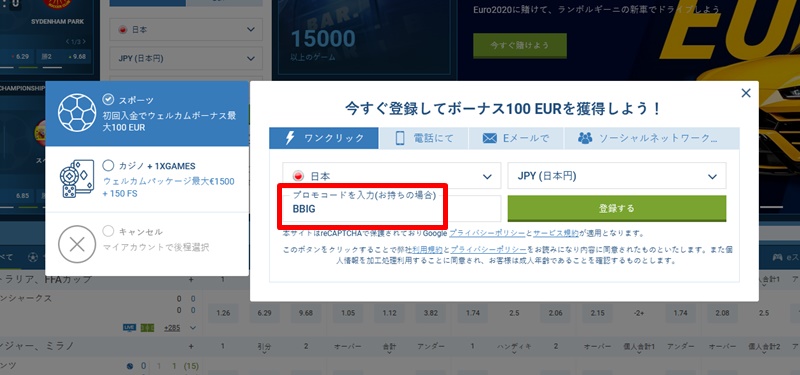The height and width of the screenshot is (375, 800).
Task: Open the +285 more markets link
Action: click(x=172, y=328)
